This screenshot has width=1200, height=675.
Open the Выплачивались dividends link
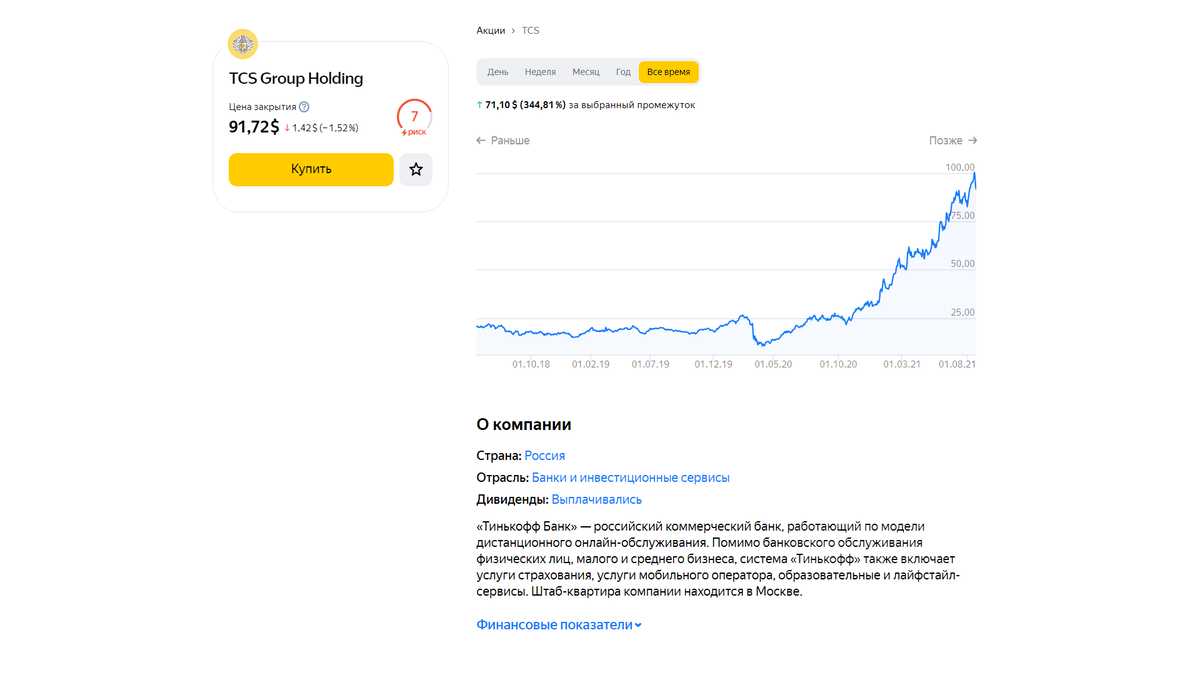tap(597, 499)
